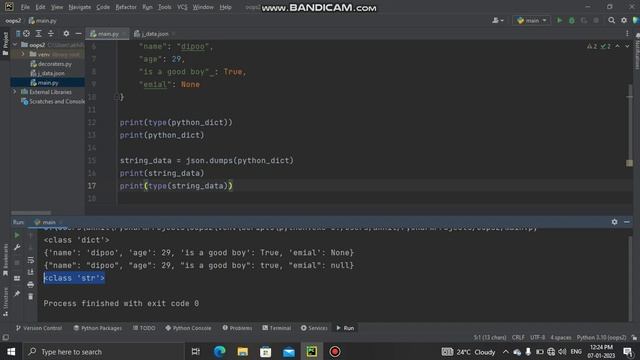Run the main configuration with green play icon

(x=560, y=20)
